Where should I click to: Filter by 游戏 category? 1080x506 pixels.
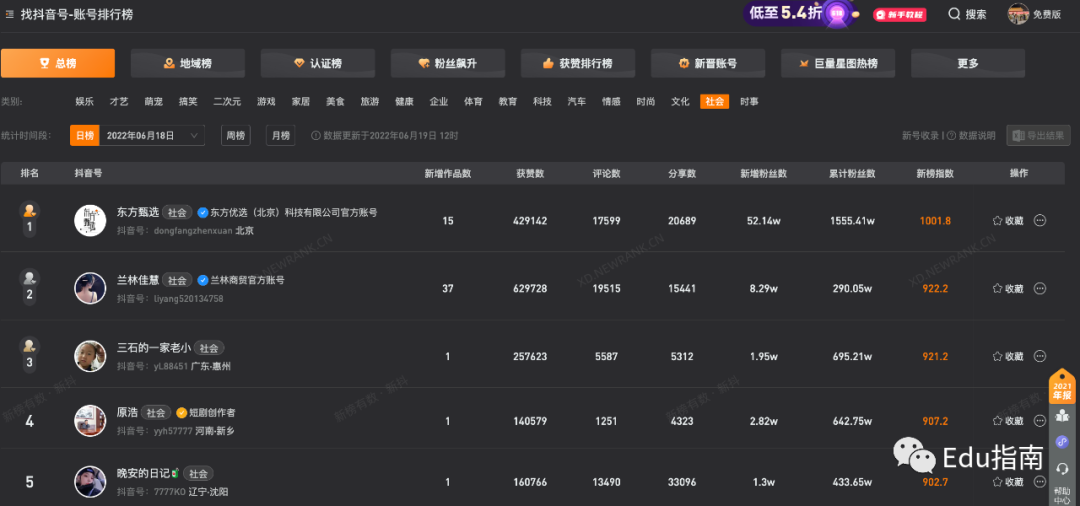(x=266, y=101)
